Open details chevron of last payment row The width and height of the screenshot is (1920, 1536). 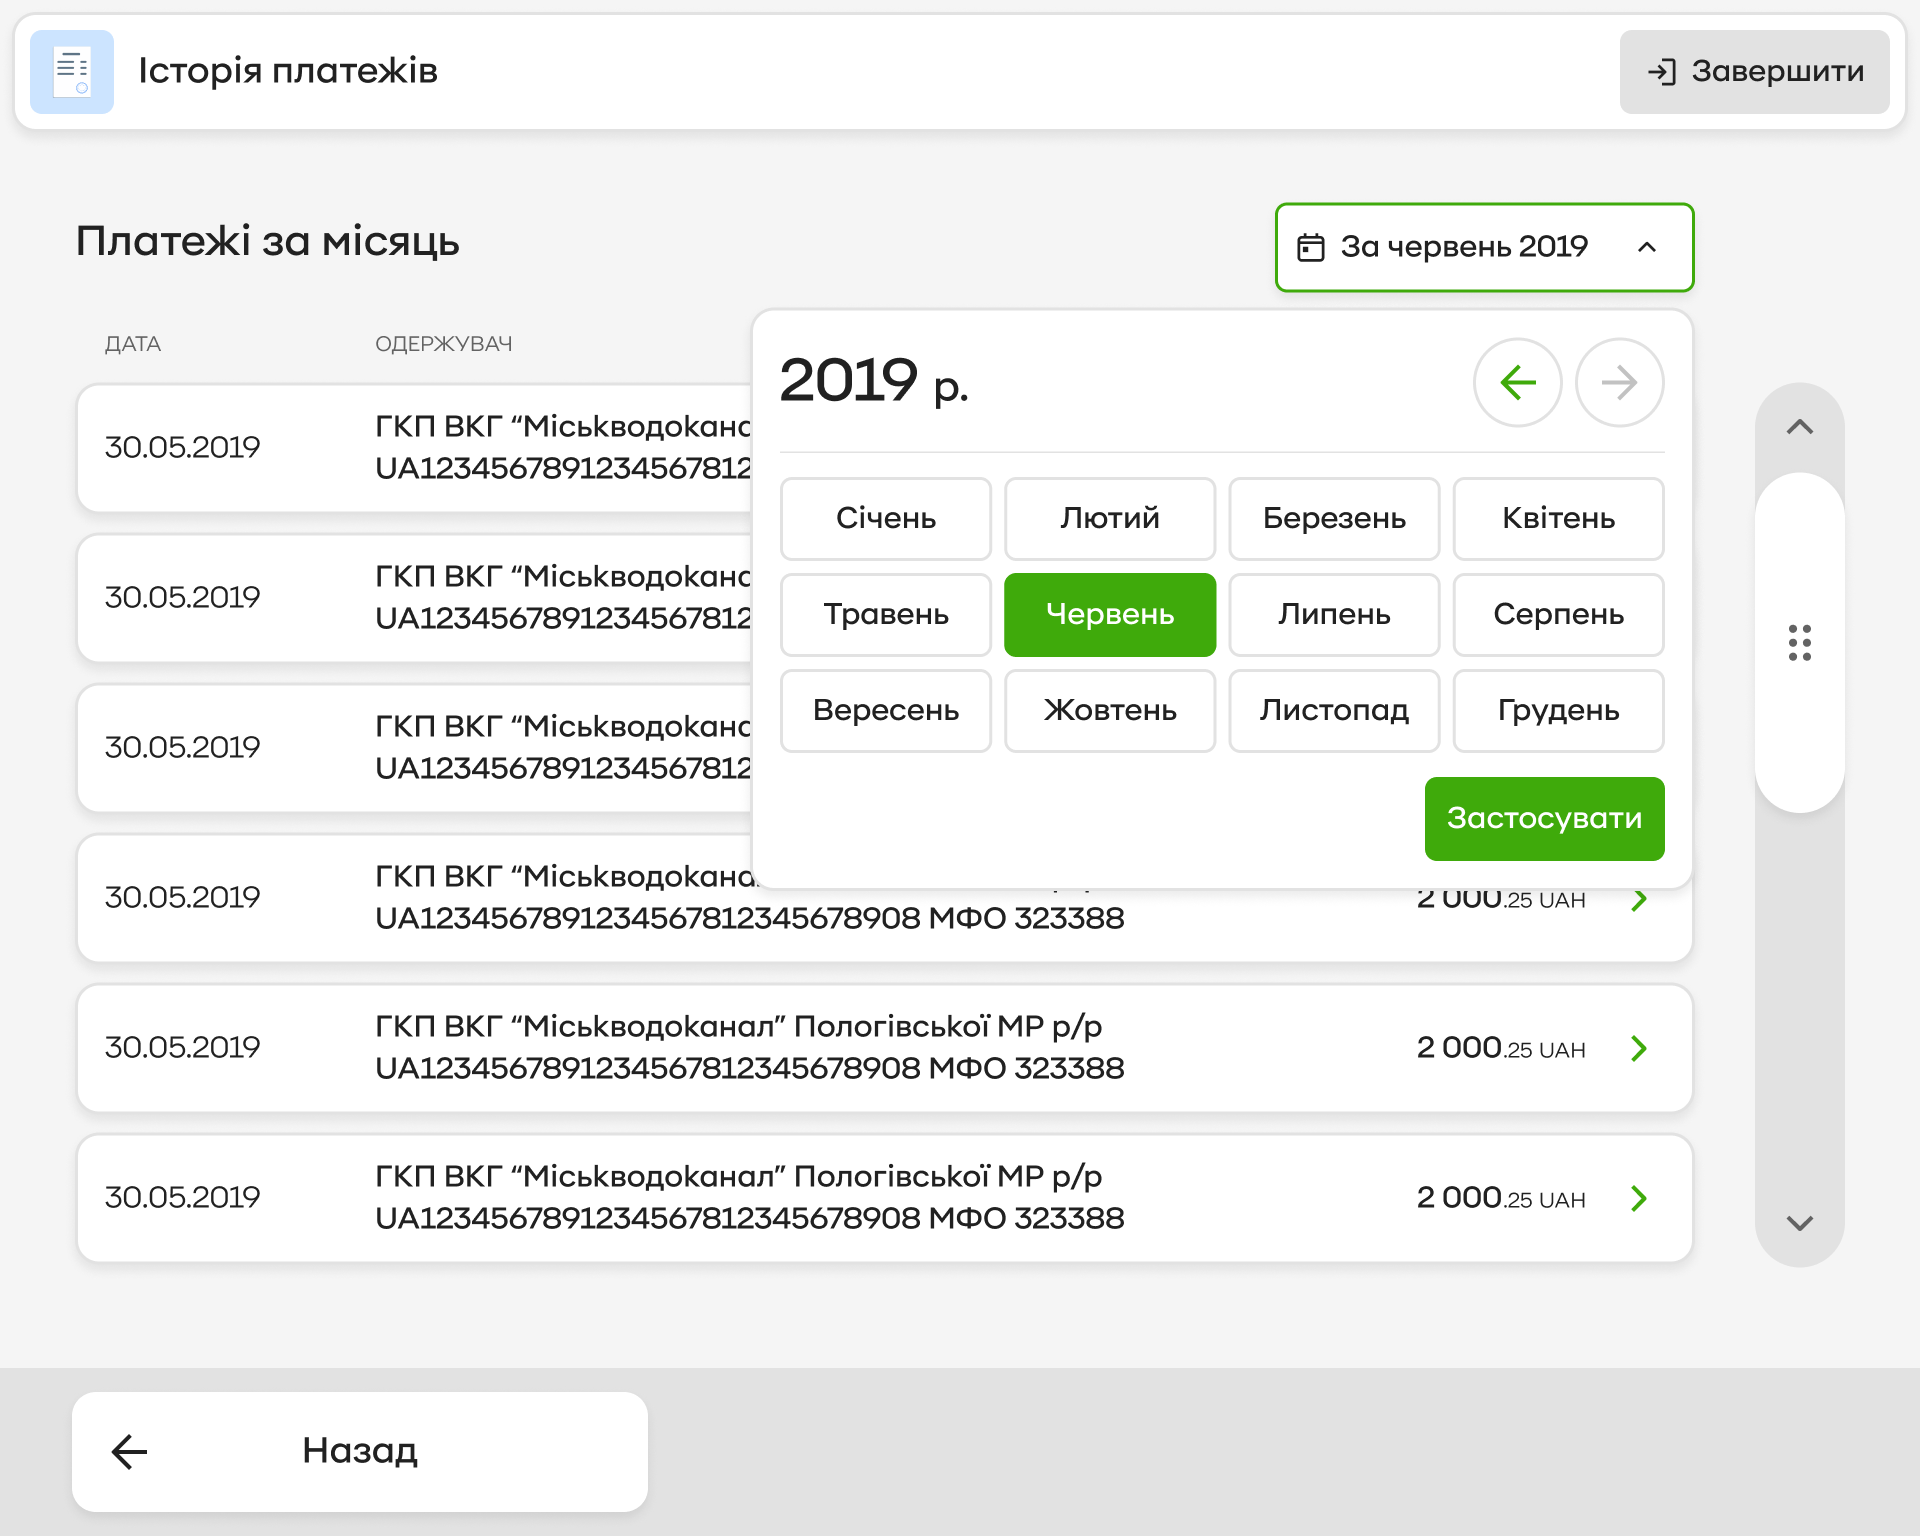[x=1638, y=1198]
